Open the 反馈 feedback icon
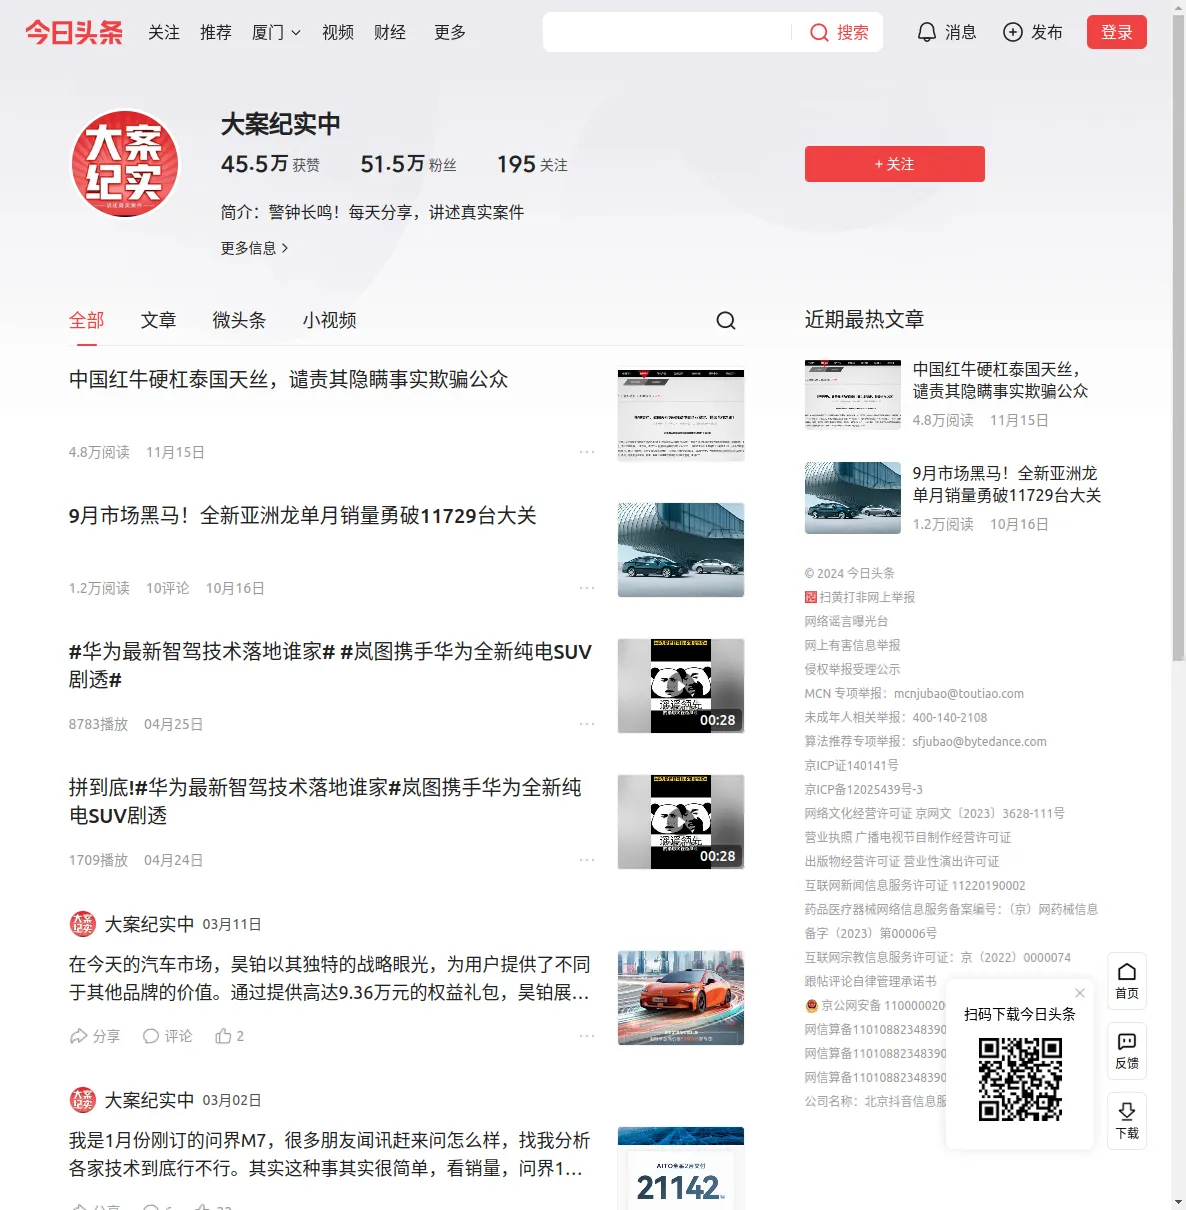 click(x=1127, y=1051)
